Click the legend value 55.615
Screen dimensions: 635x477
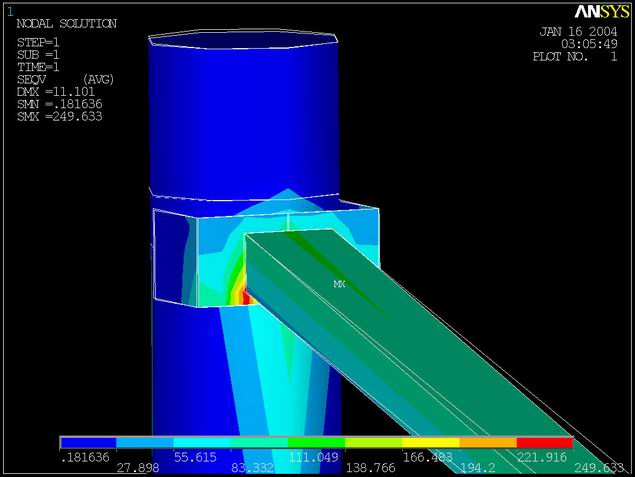[x=195, y=457]
